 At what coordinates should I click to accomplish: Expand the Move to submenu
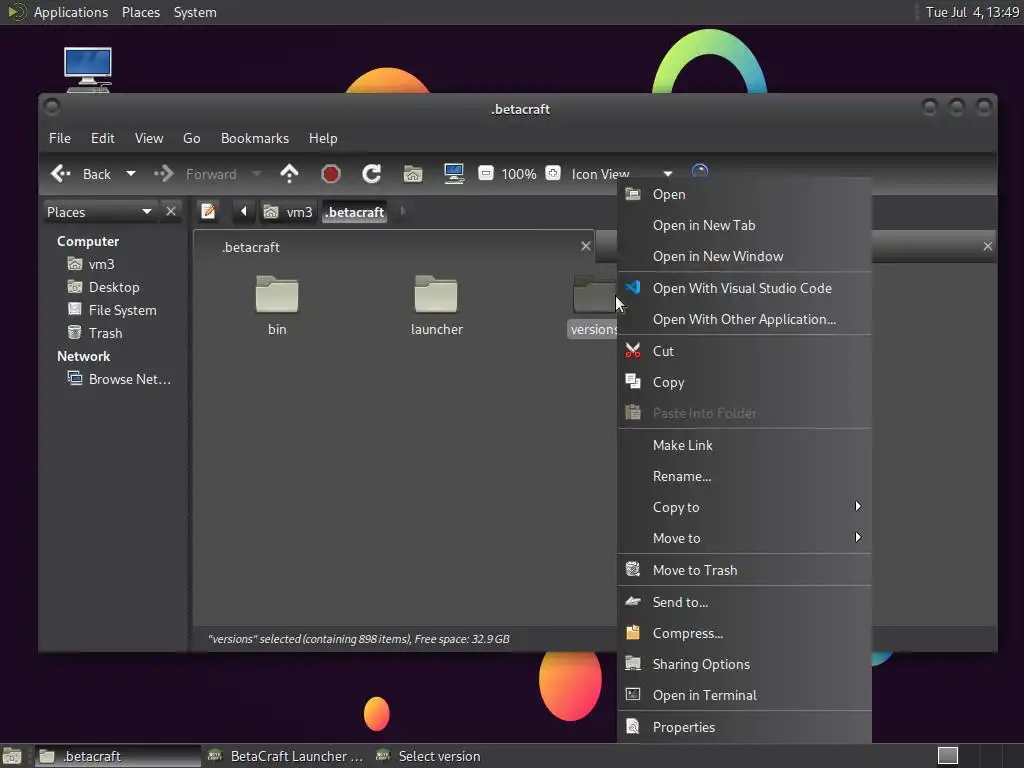(x=744, y=538)
